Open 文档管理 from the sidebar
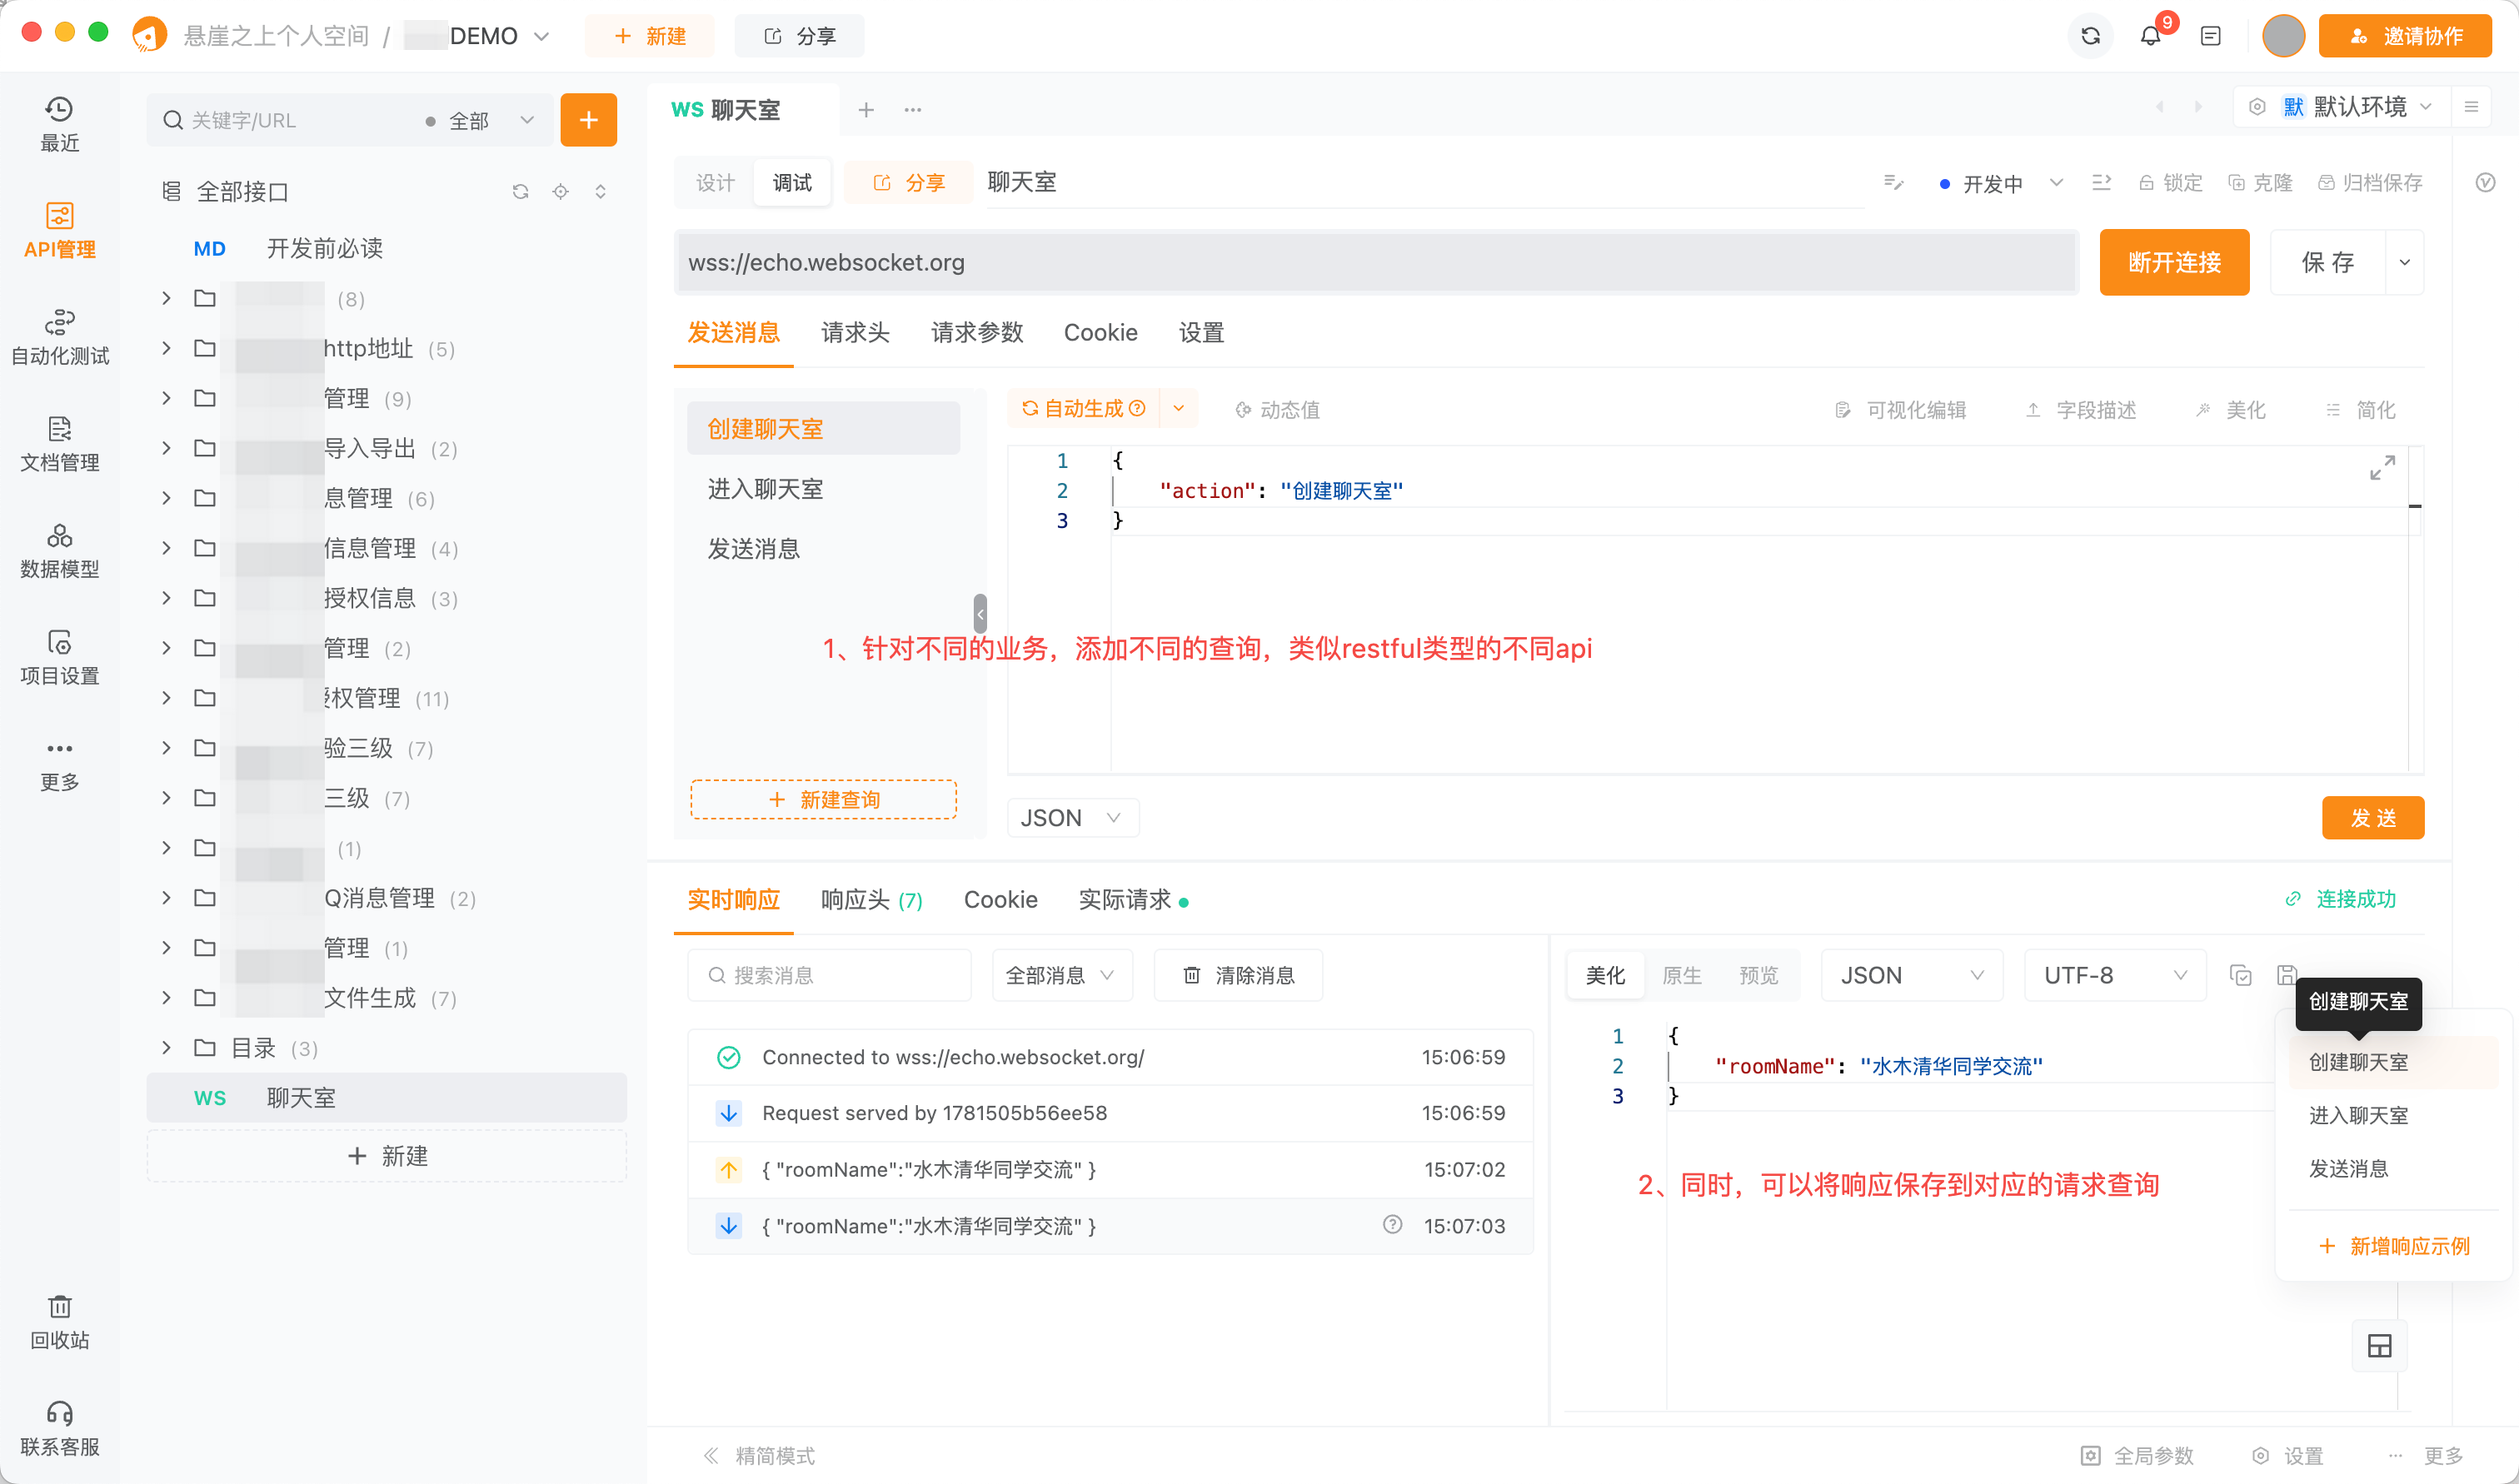The height and width of the screenshot is (1484, 2519). [59, 445]
